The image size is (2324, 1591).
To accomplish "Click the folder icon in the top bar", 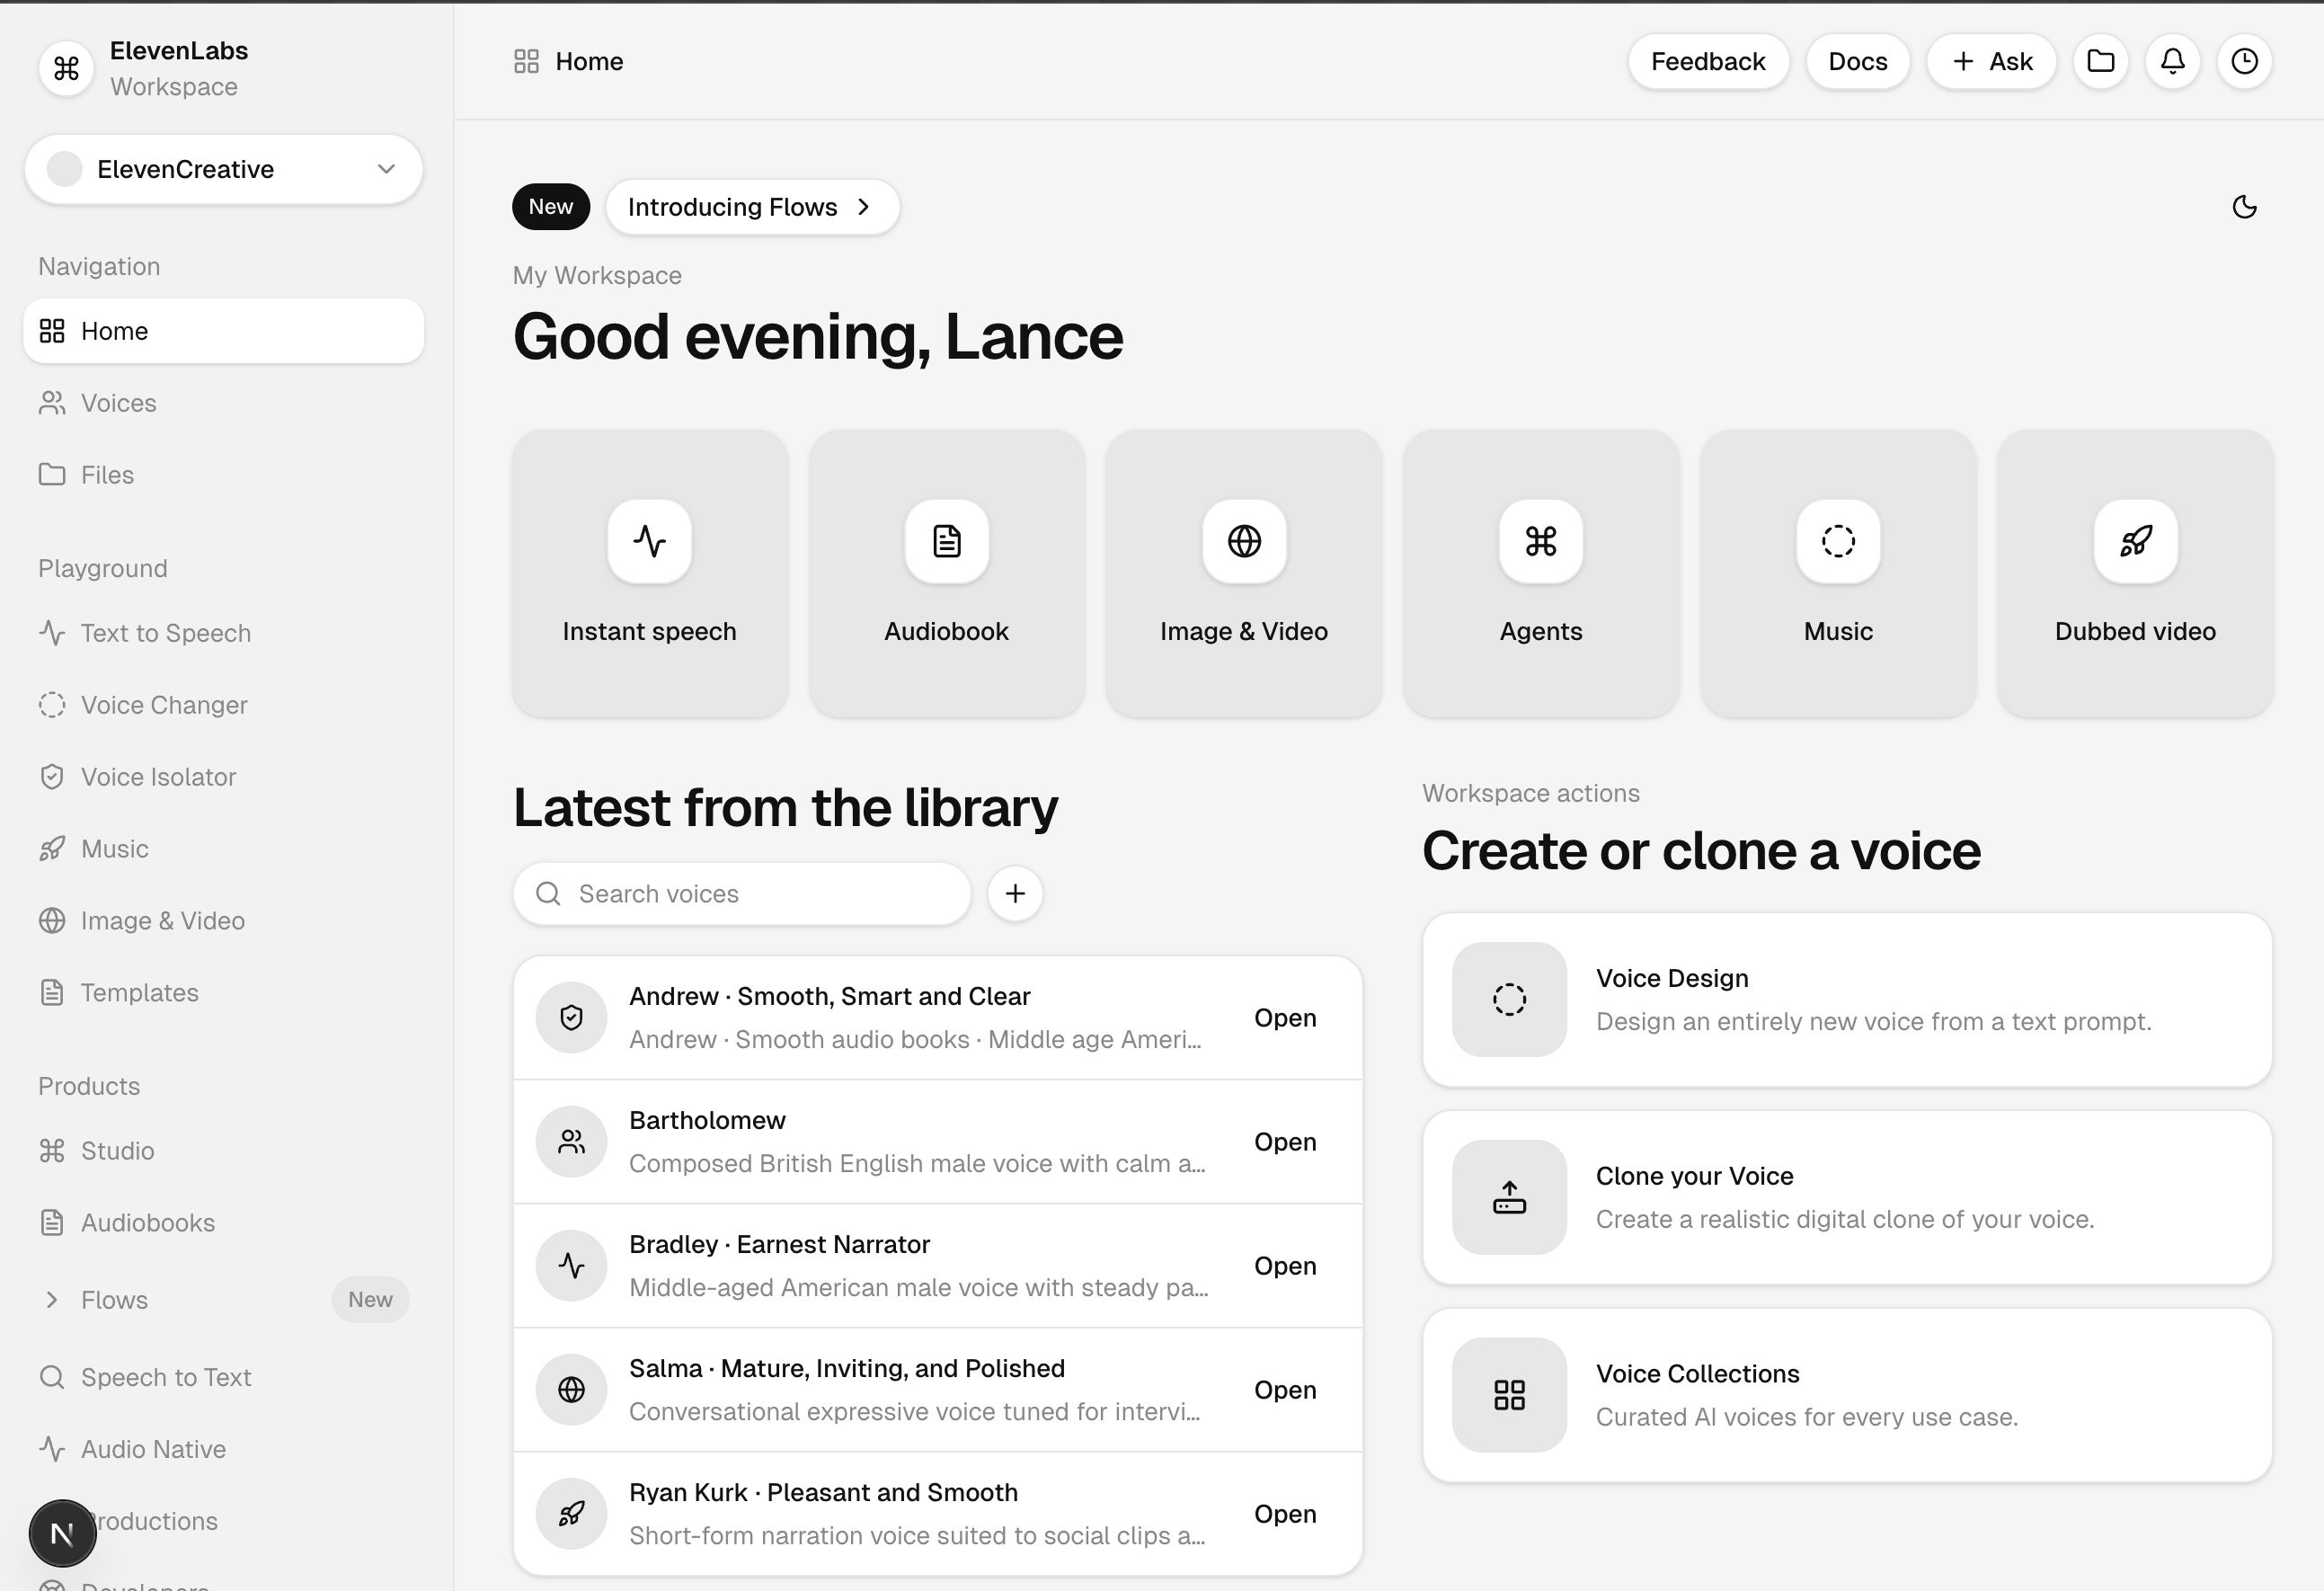I will (x=2100, y=61).
